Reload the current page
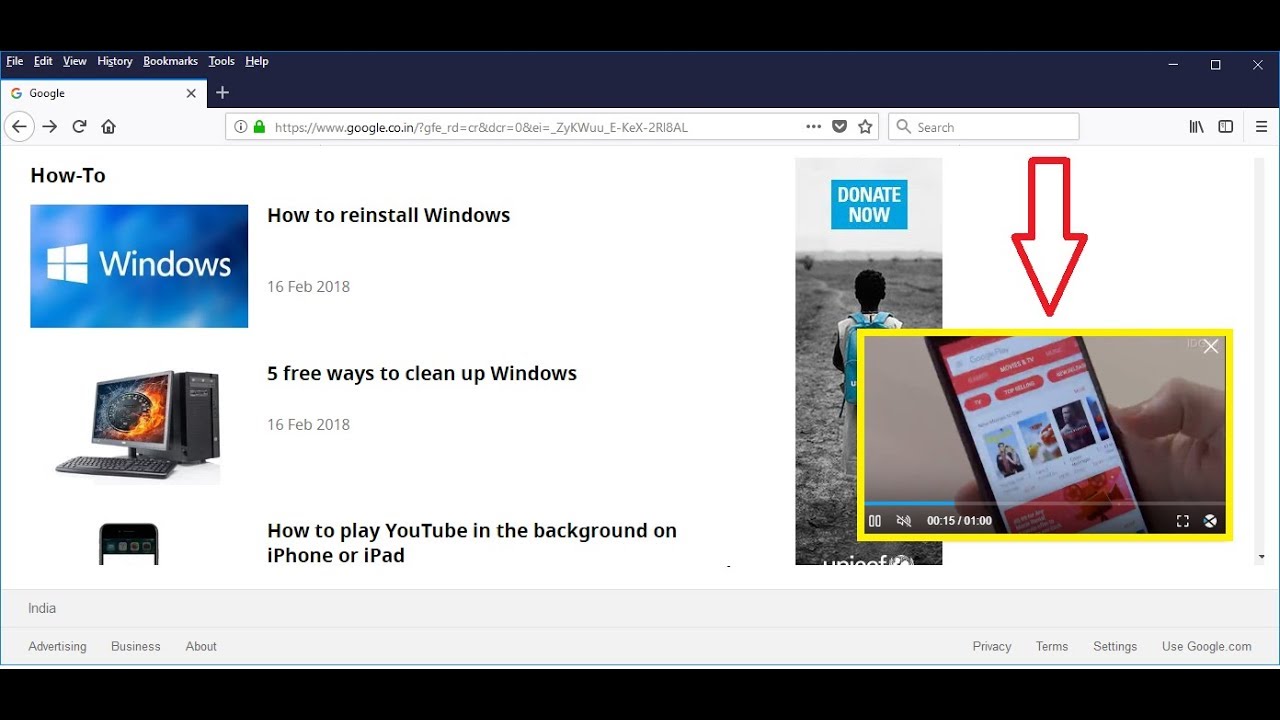 pos(79,127)
